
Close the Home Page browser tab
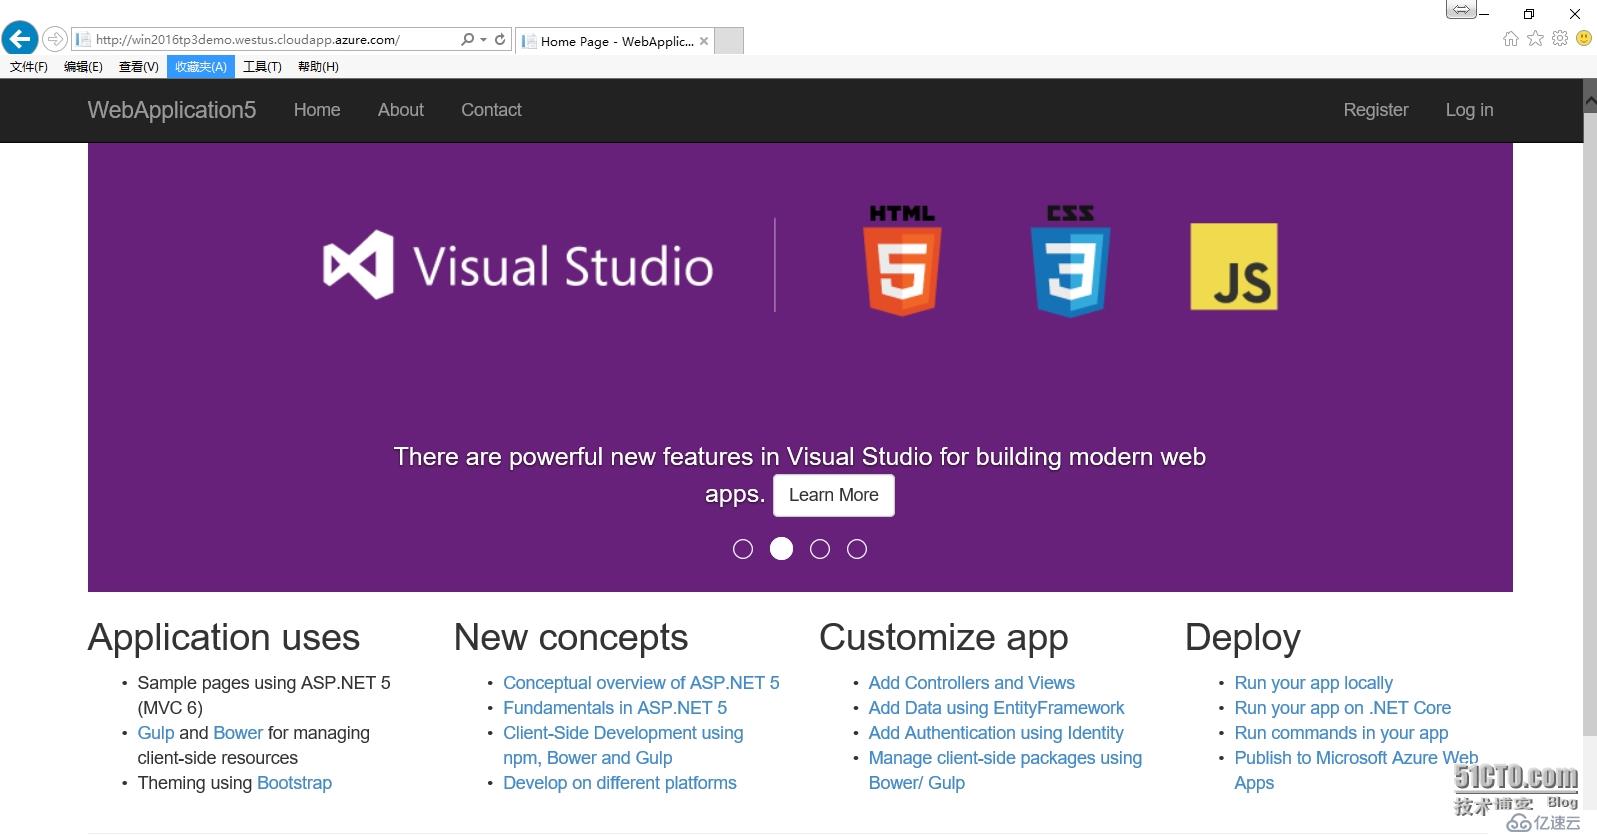point(704,41)
